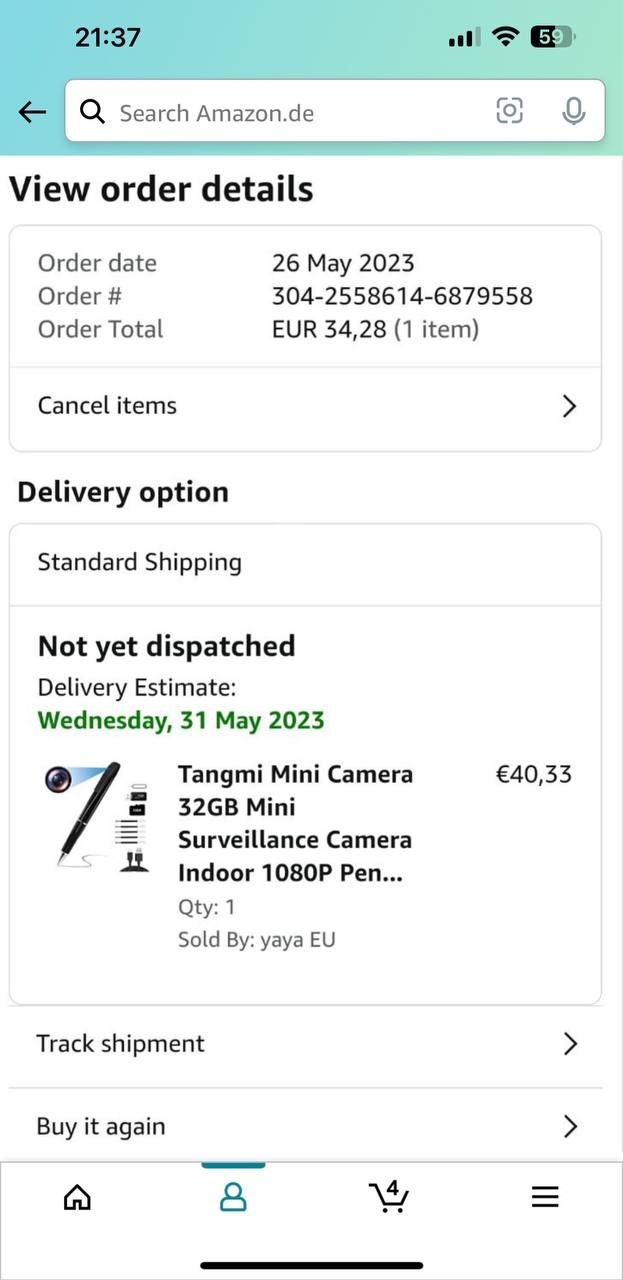Open the shopping cart icon
Image resolution: width=623 pixels, height=1280 pixels.
tap(389, 1196)
